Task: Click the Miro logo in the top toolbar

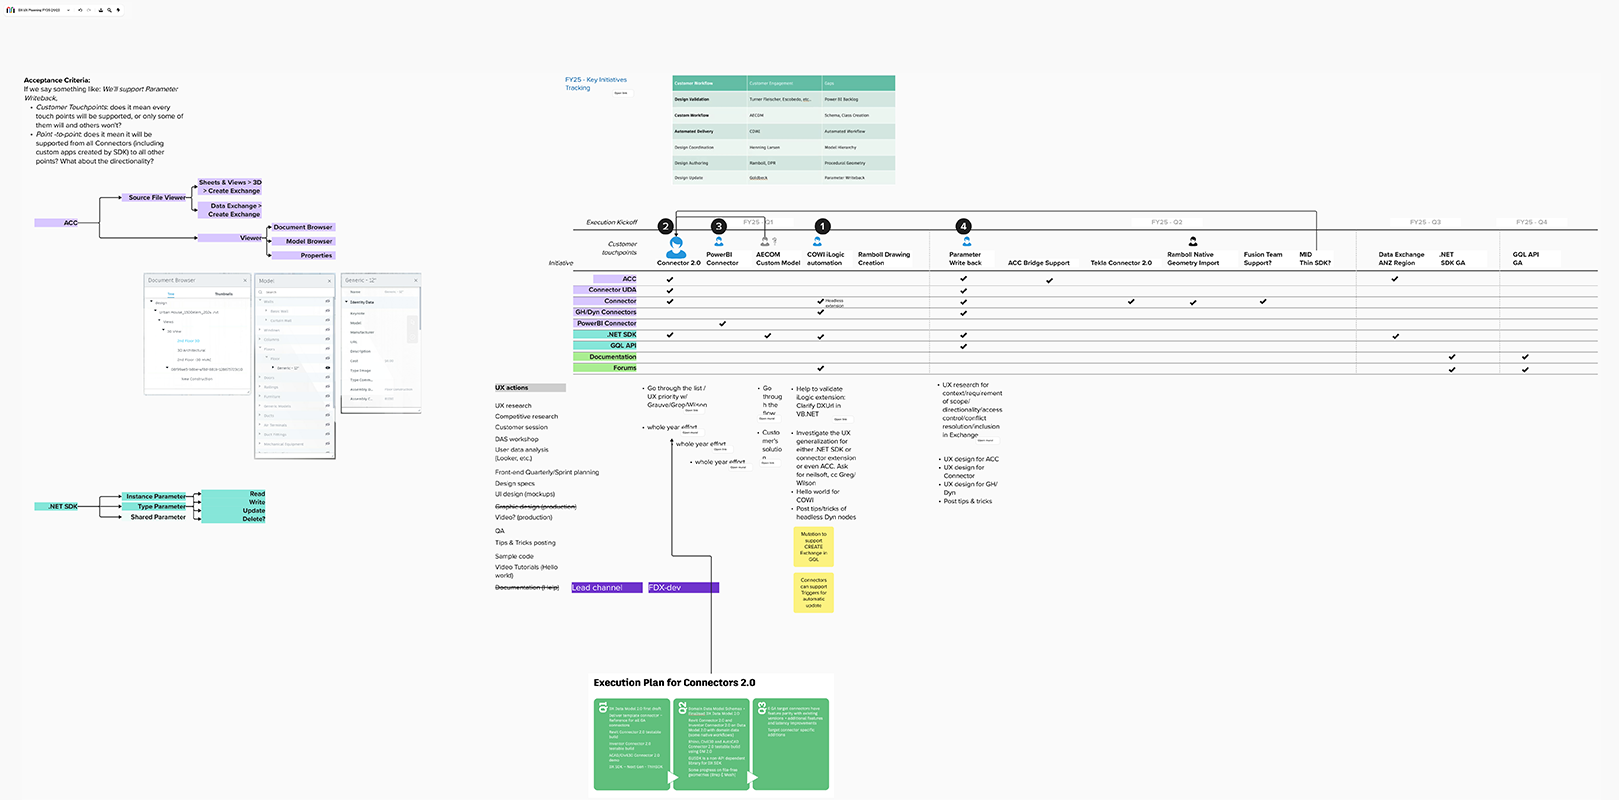Action: [x=11, y=10]
